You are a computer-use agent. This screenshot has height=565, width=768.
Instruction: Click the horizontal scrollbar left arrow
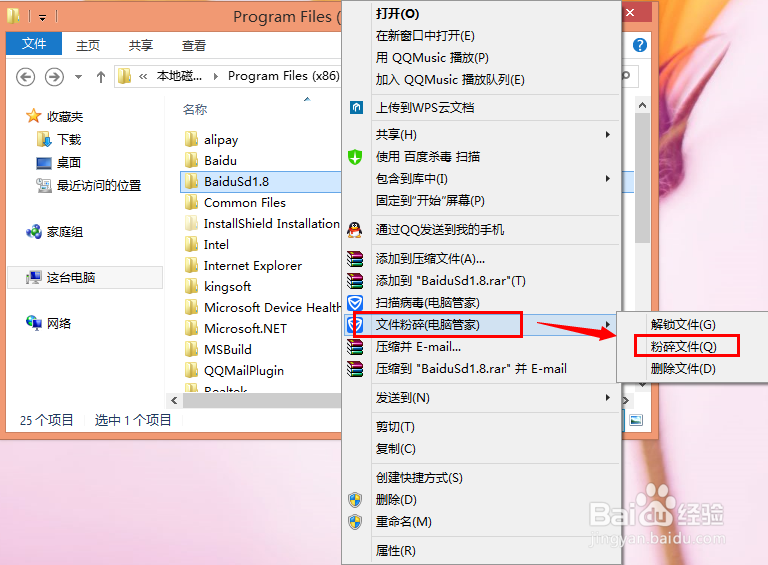tap(174, 400)
